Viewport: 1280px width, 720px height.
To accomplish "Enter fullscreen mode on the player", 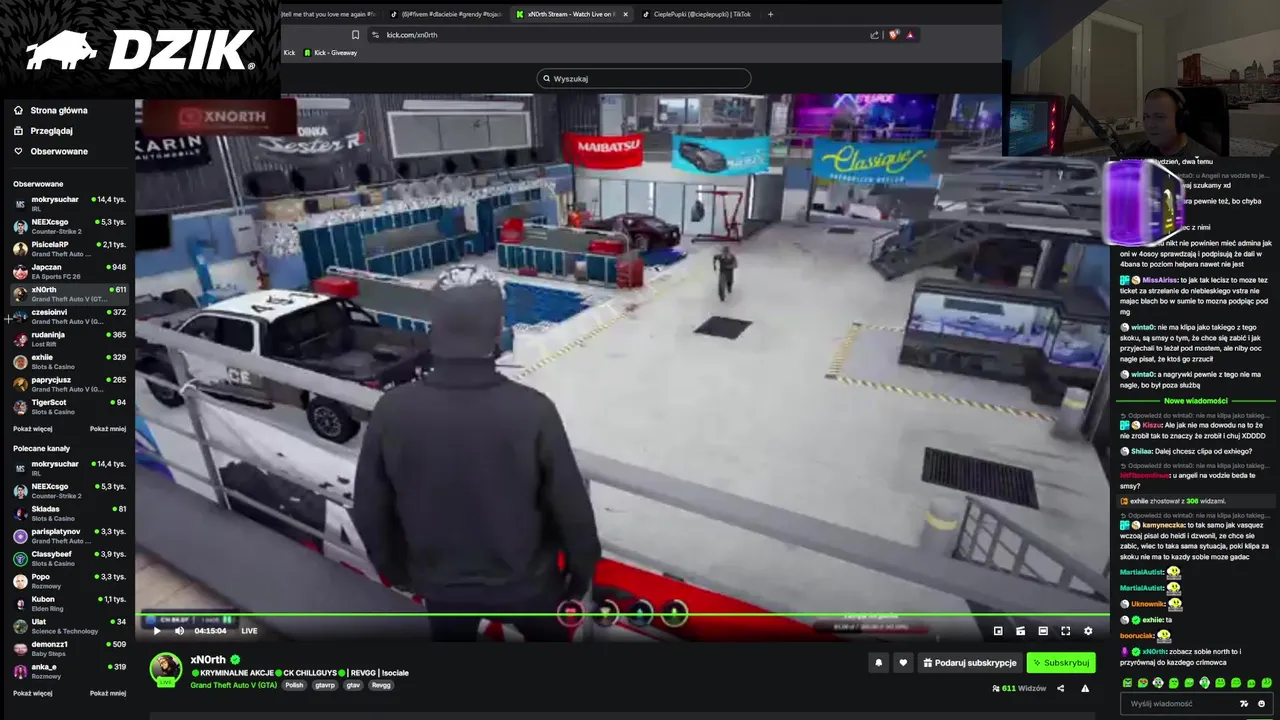I will tap(1065, 631).
